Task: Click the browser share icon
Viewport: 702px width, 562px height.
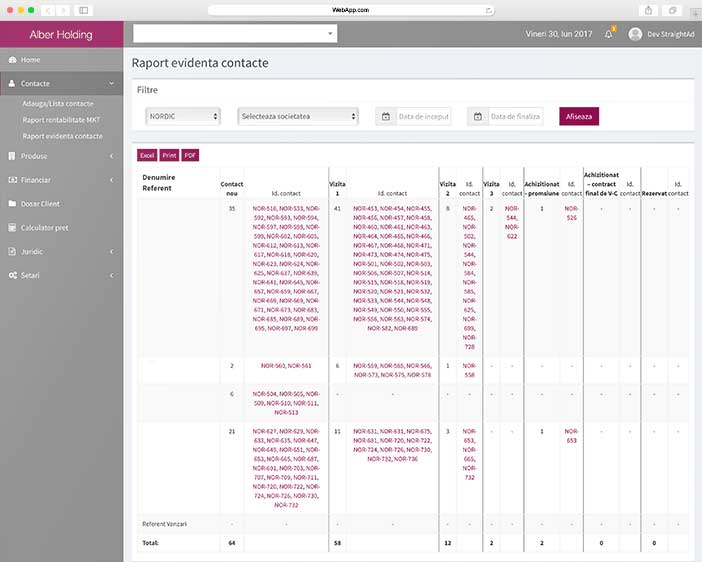Action: [649, 10]
